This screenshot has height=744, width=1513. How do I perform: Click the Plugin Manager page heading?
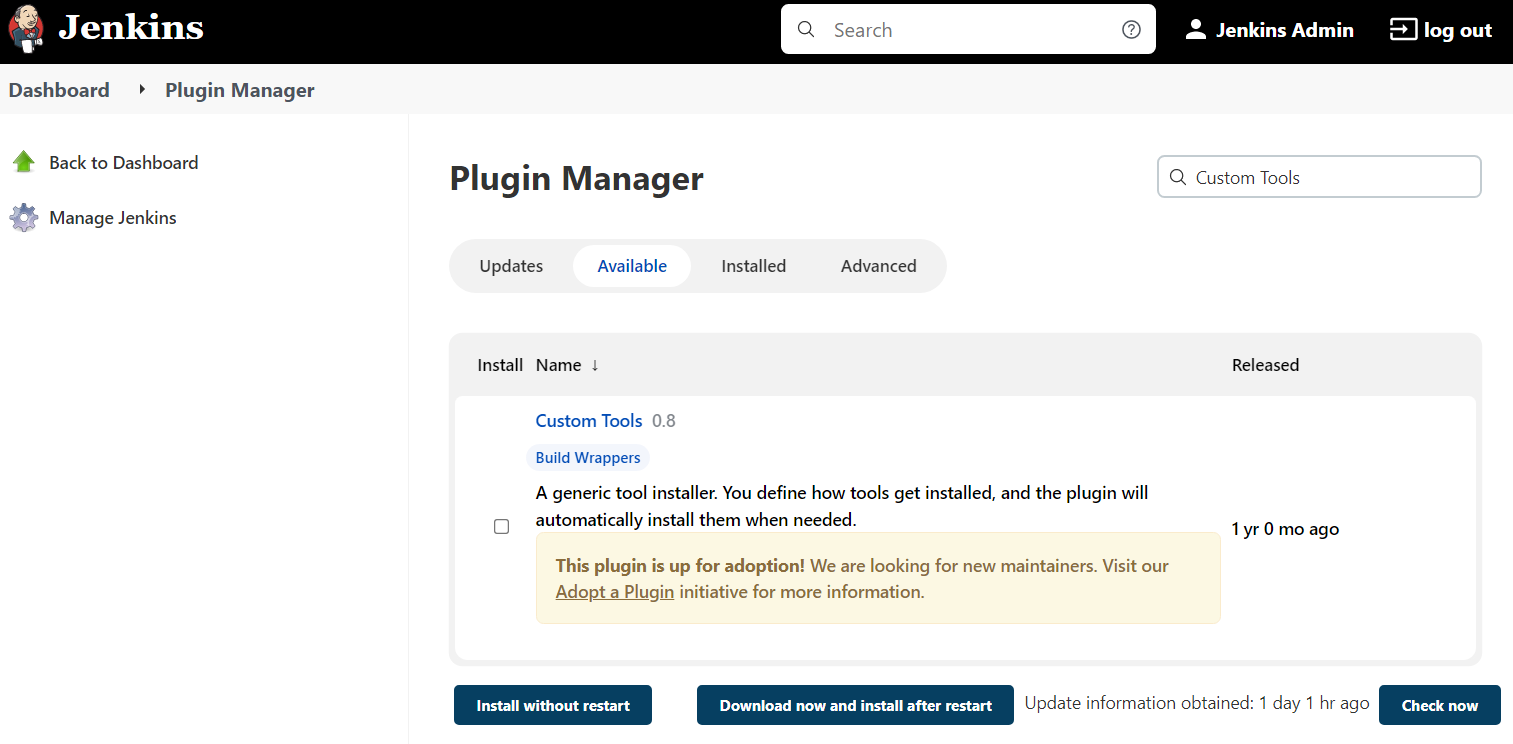click(577, 179)
